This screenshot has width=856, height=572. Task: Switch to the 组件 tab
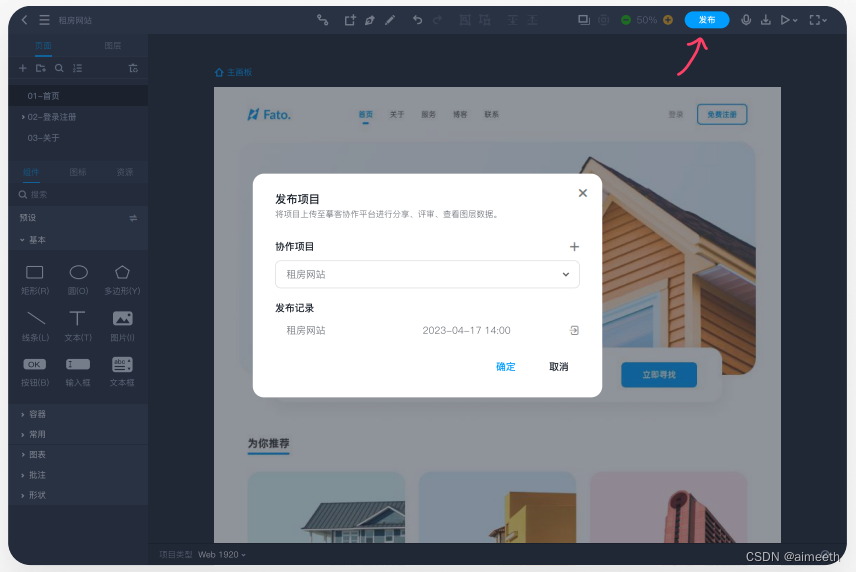click(31, 172)
